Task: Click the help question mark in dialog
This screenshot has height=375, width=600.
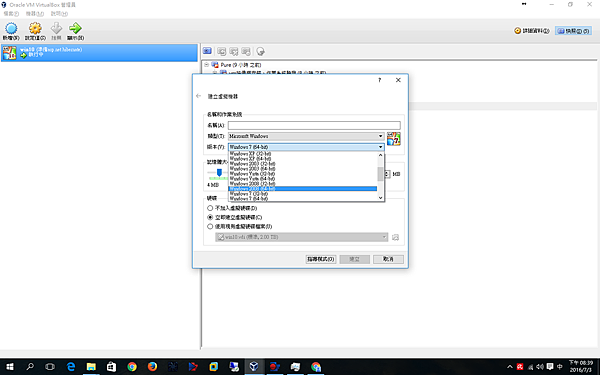Action: (380, 80)
